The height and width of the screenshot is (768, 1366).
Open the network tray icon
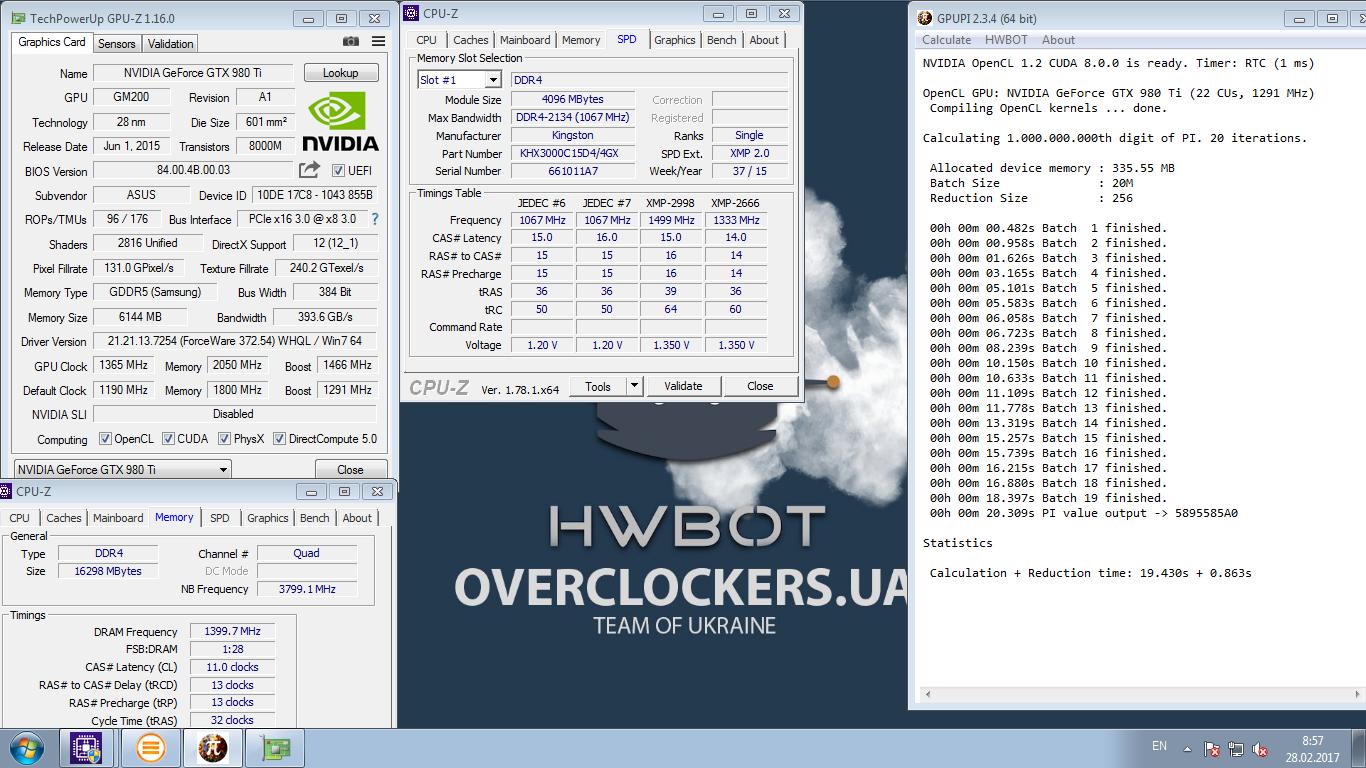tap(1236, 748)
